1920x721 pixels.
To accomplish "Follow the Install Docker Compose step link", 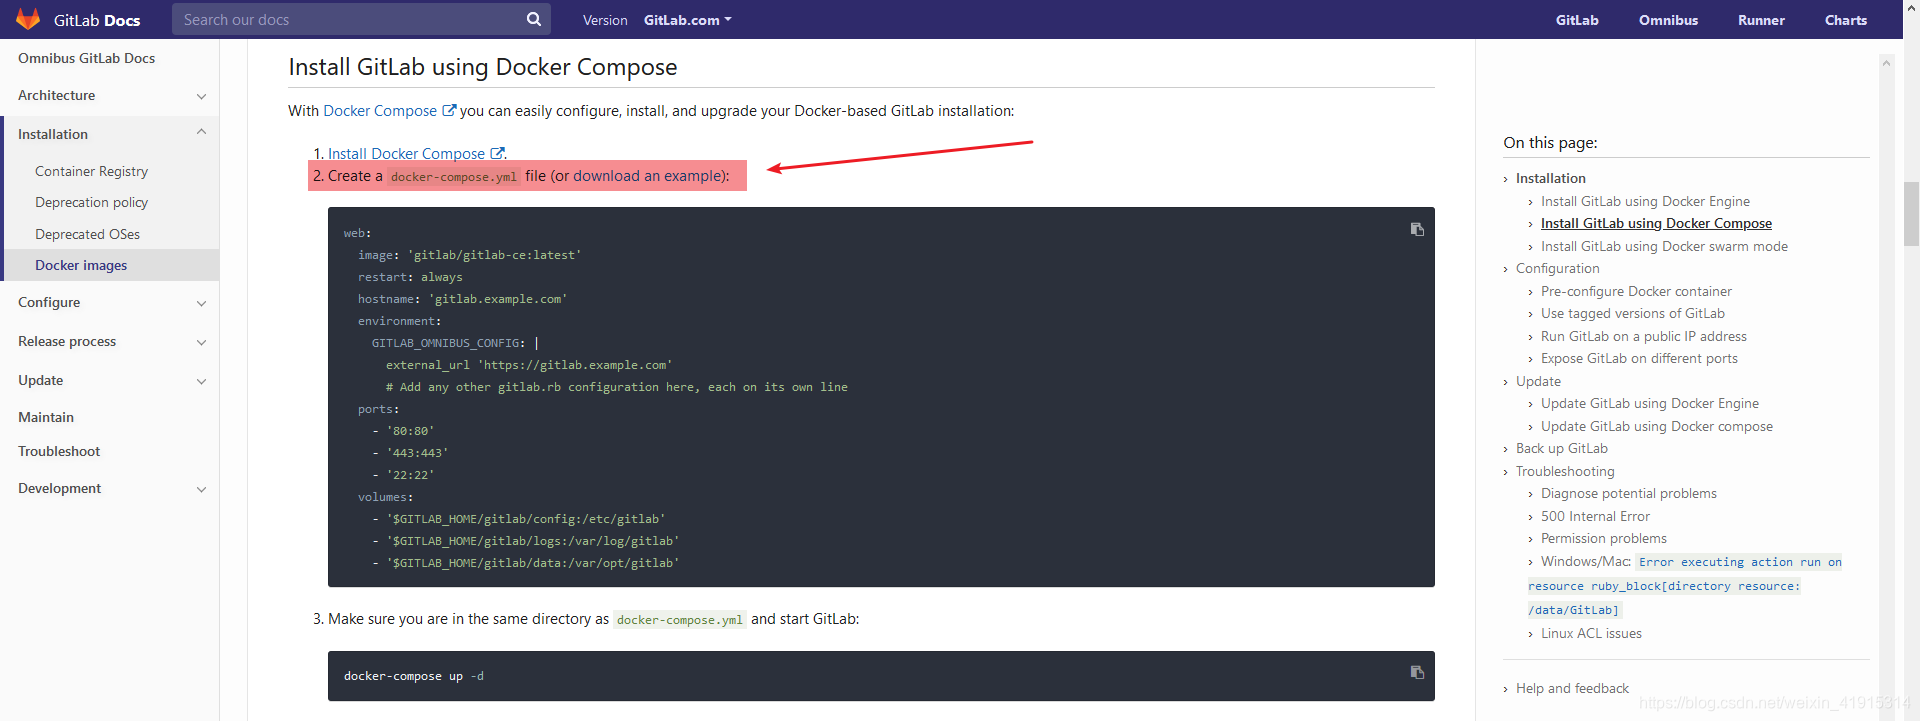I will coord(406,154).
